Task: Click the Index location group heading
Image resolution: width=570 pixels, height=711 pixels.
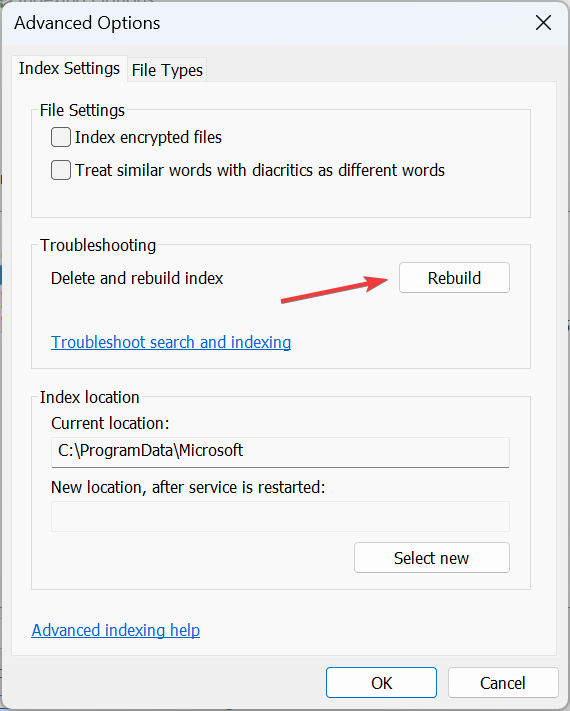Action: [89, 397]
